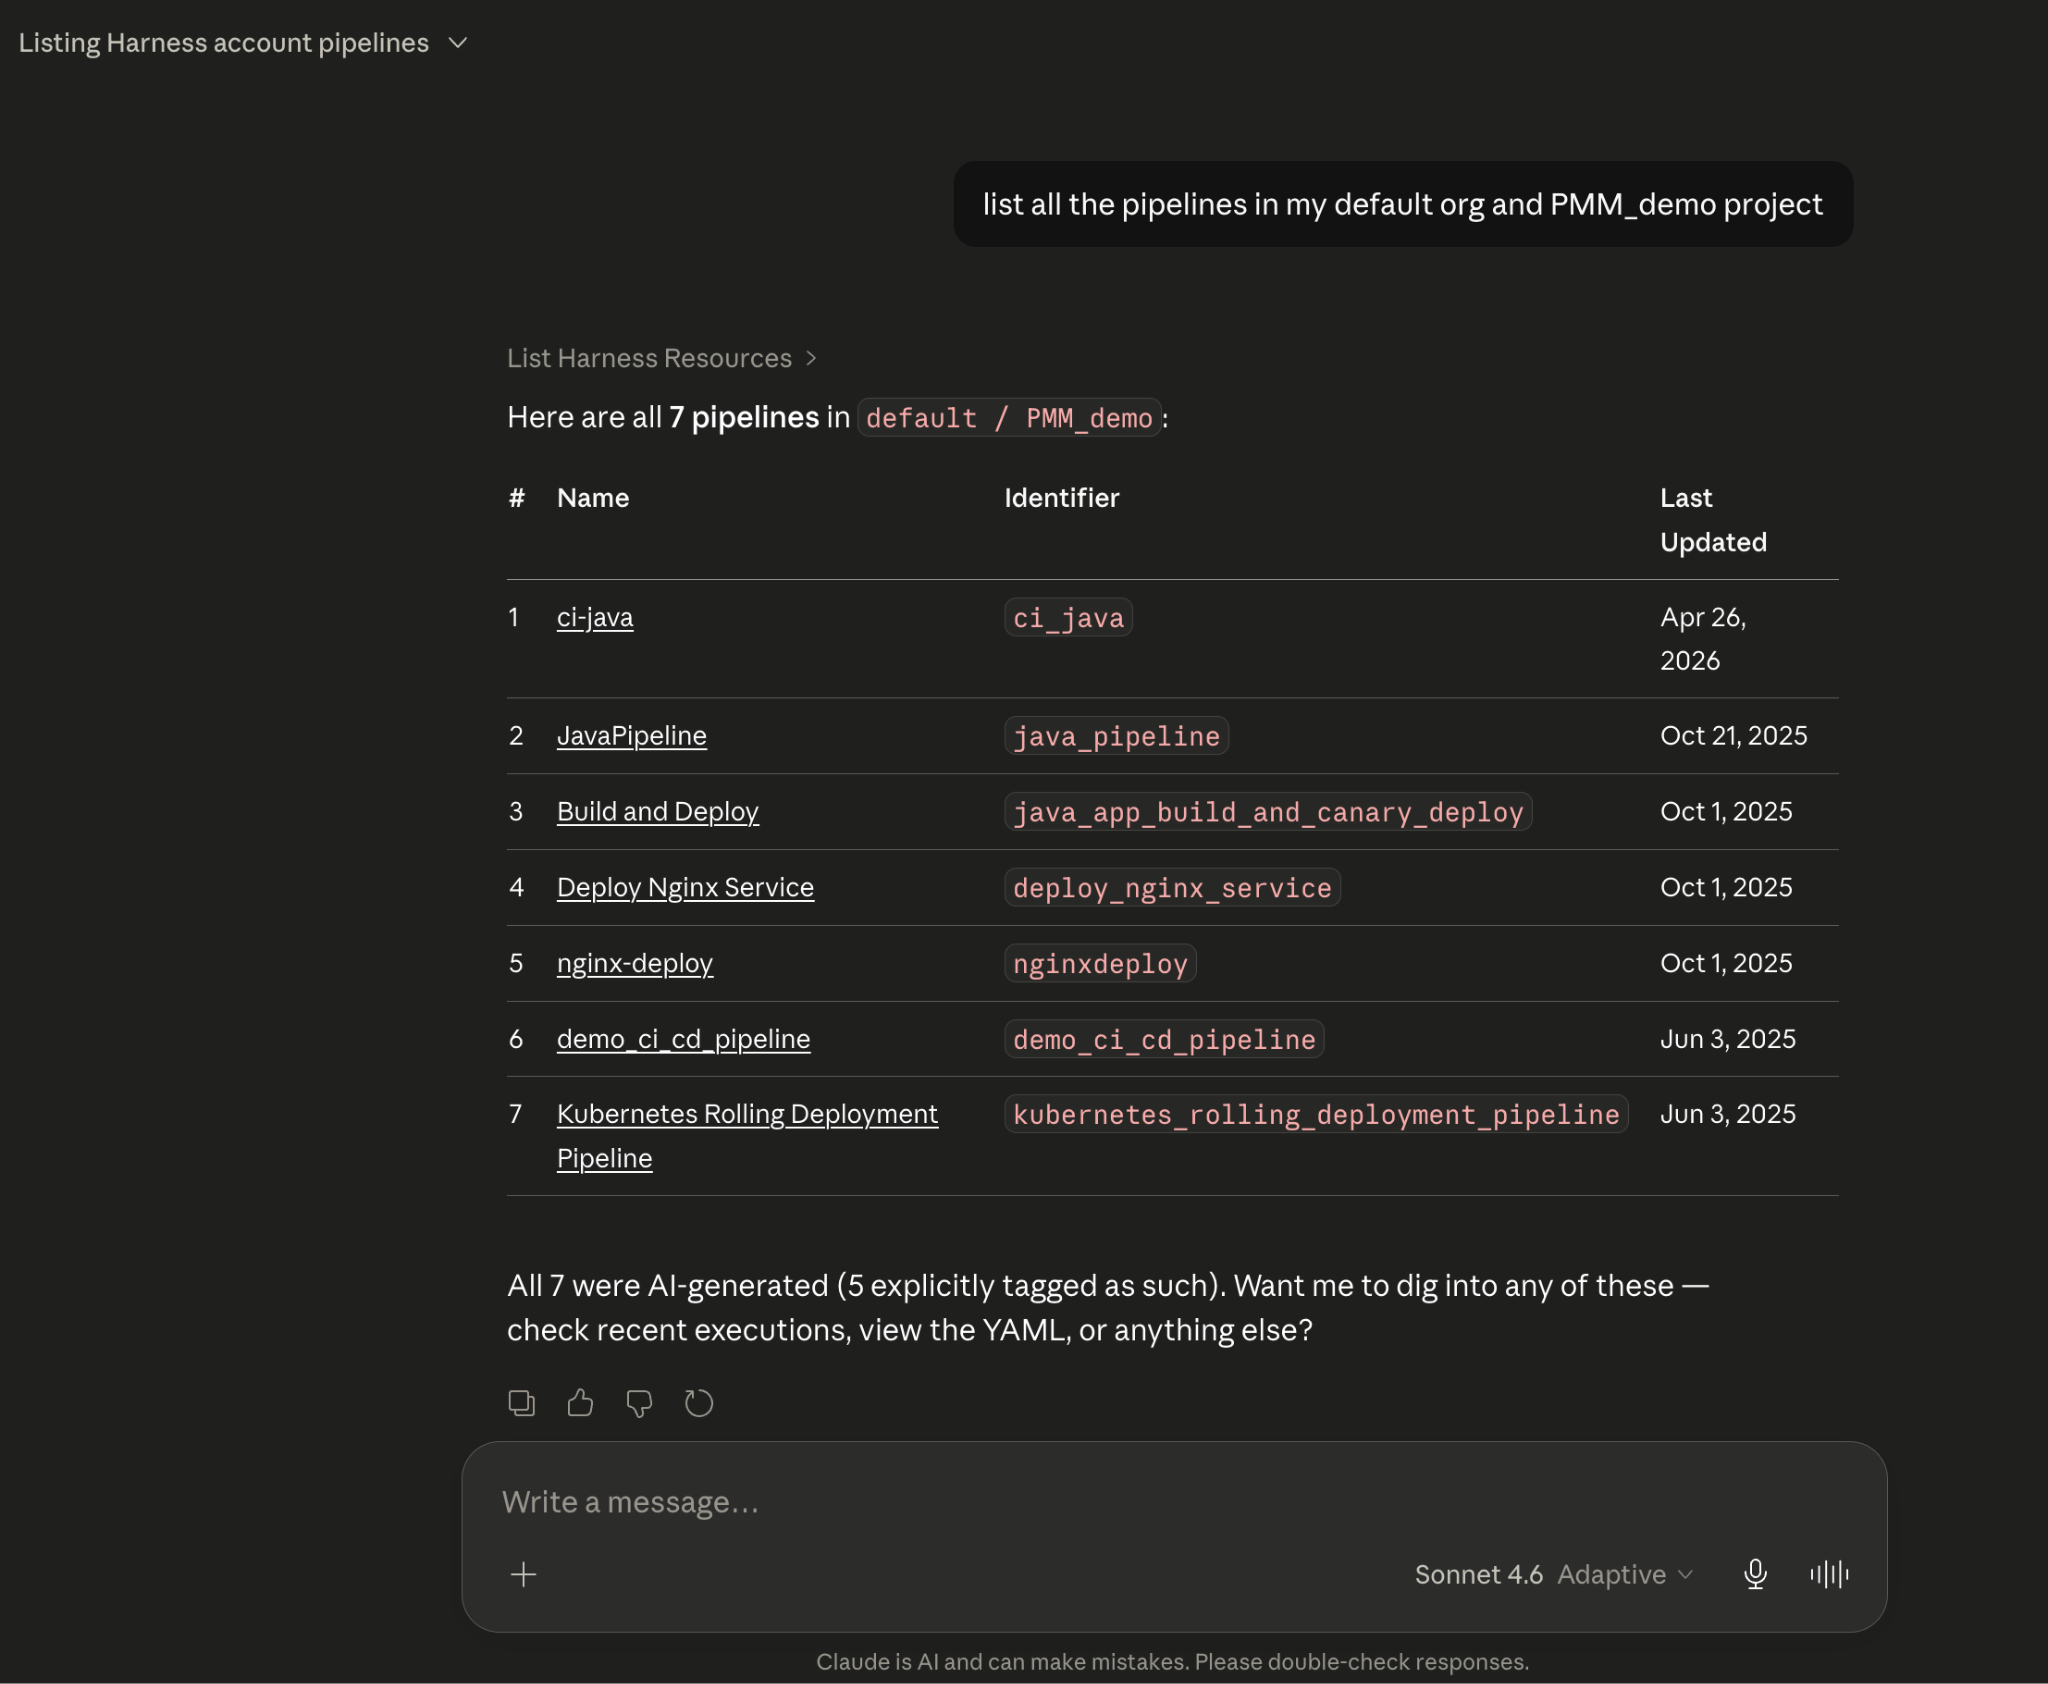The width and height of the screenshot is (2048, 1684).
Task: Click the Last Updated column header
Action: [1713, 520]
